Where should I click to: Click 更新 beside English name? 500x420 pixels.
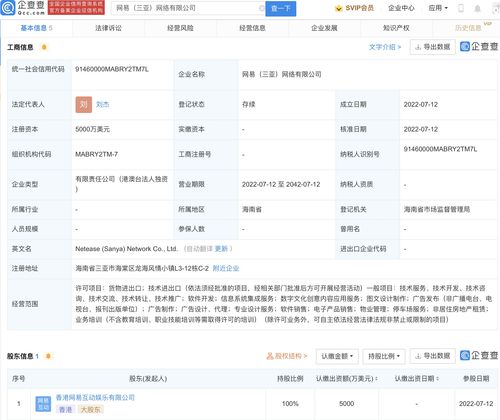coord(221,249)
